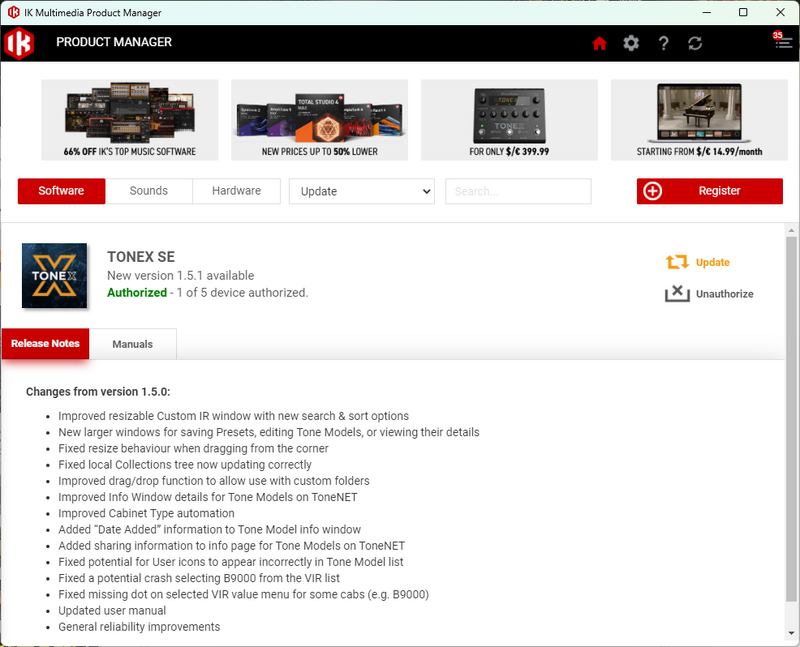Open the new prices up to 50% lower banner
The width and height of the screenshot is (800, 647).
pyautogui.click(x=319, y=120)
